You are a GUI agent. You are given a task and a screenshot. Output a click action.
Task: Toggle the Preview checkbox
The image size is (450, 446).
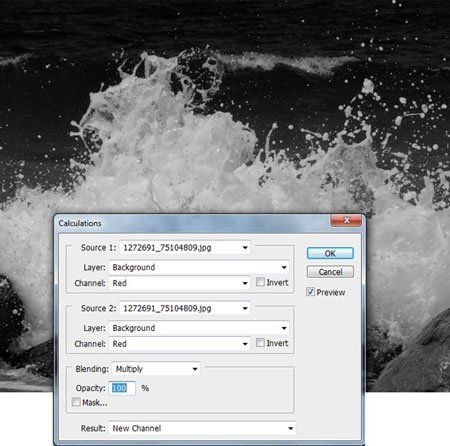311,292
